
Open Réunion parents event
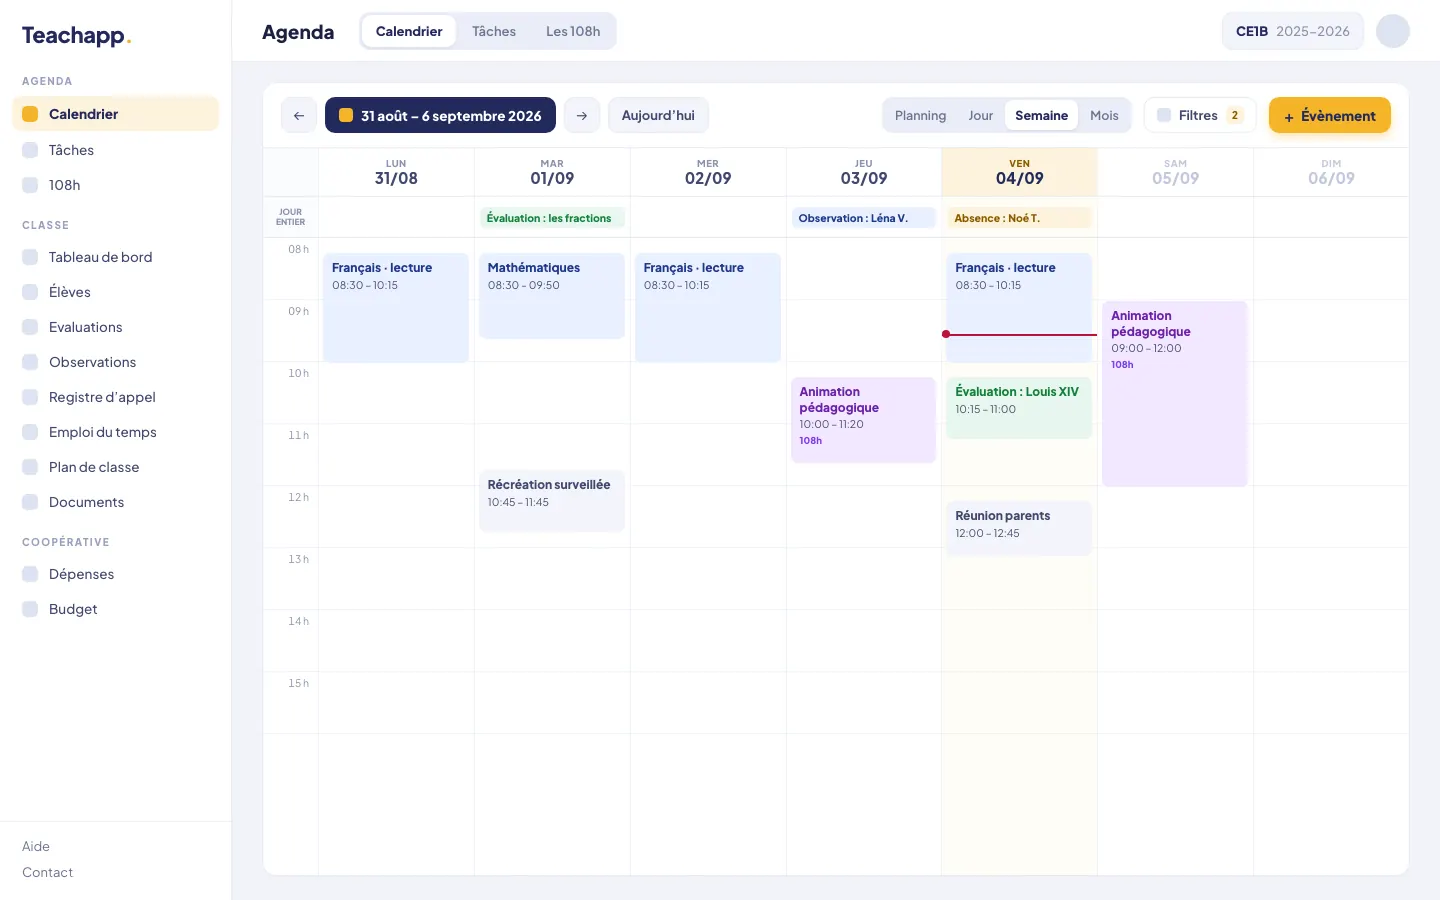coord(1019,527)
